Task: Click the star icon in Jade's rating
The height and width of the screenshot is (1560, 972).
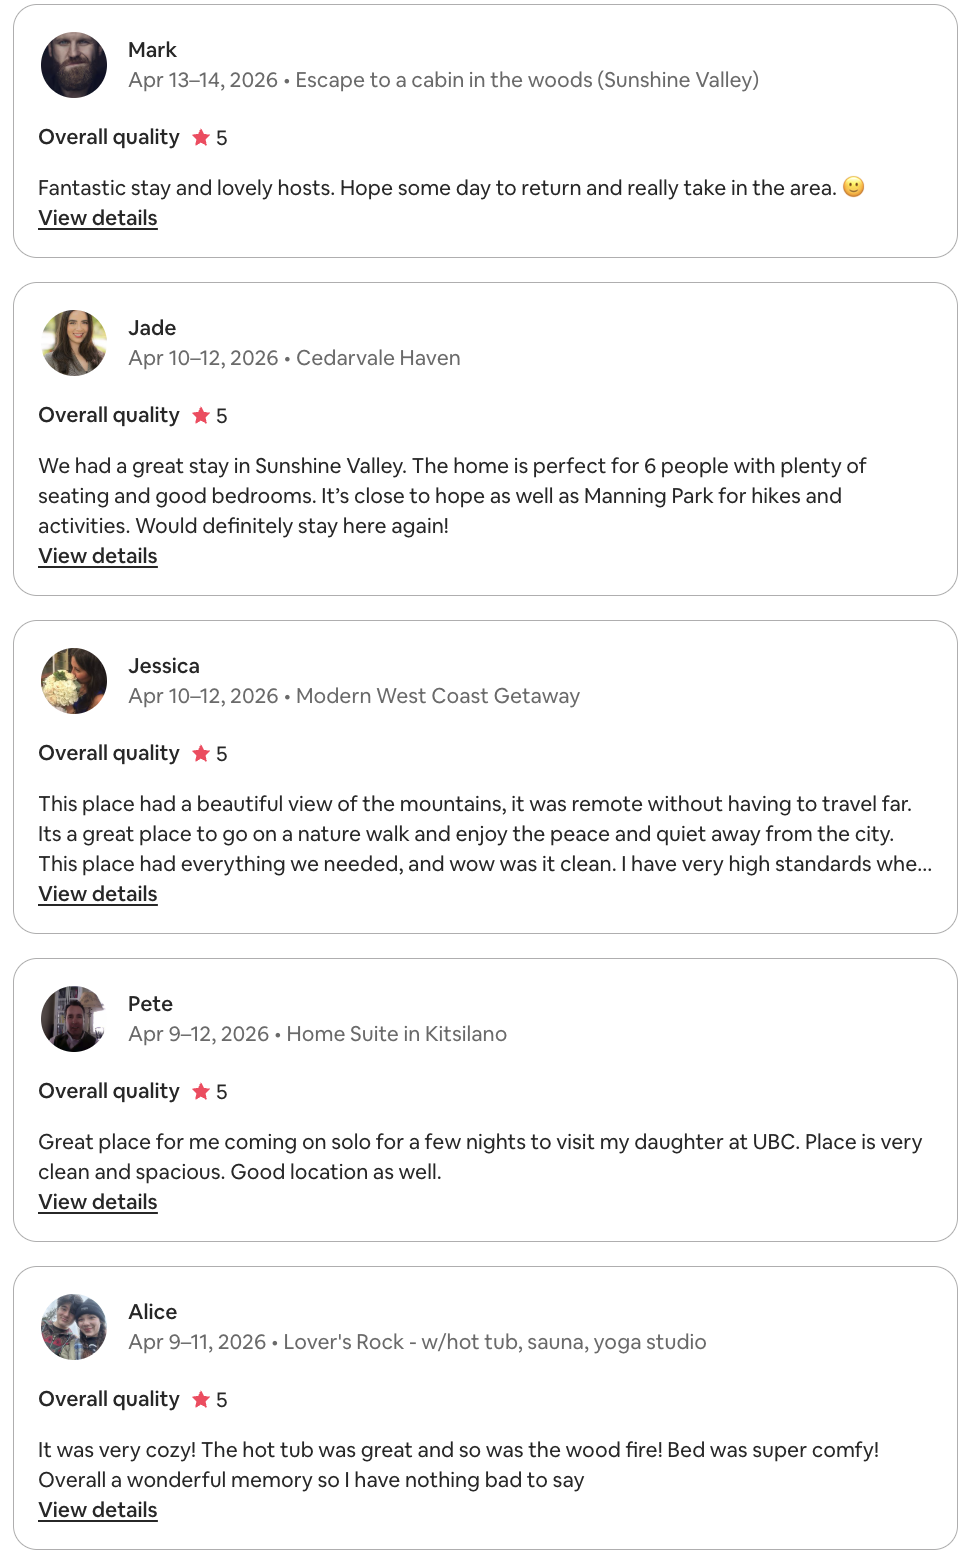Action: coord(201,416)
